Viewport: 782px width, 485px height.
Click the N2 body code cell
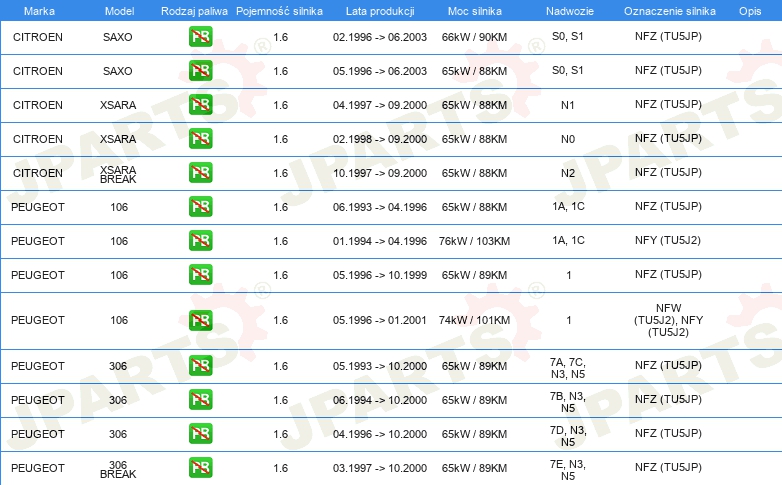click(568, 173)
